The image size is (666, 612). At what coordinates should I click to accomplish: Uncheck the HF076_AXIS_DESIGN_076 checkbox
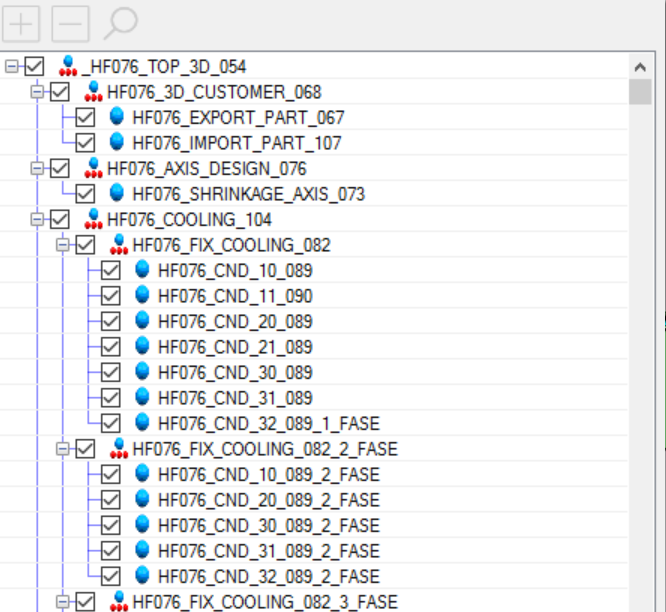(x=59, y=169)
